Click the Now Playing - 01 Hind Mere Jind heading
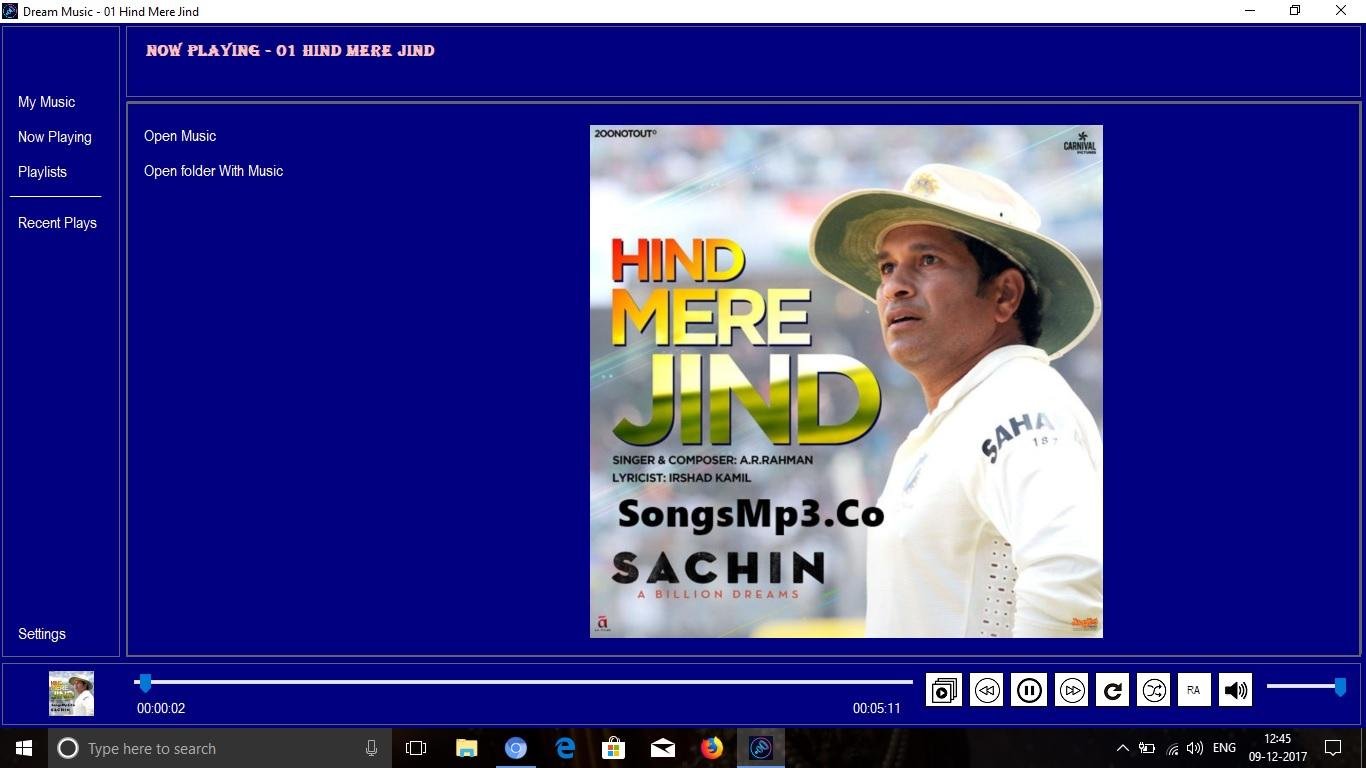Screen dimensions: 1366x768 [x=290, y=50]
